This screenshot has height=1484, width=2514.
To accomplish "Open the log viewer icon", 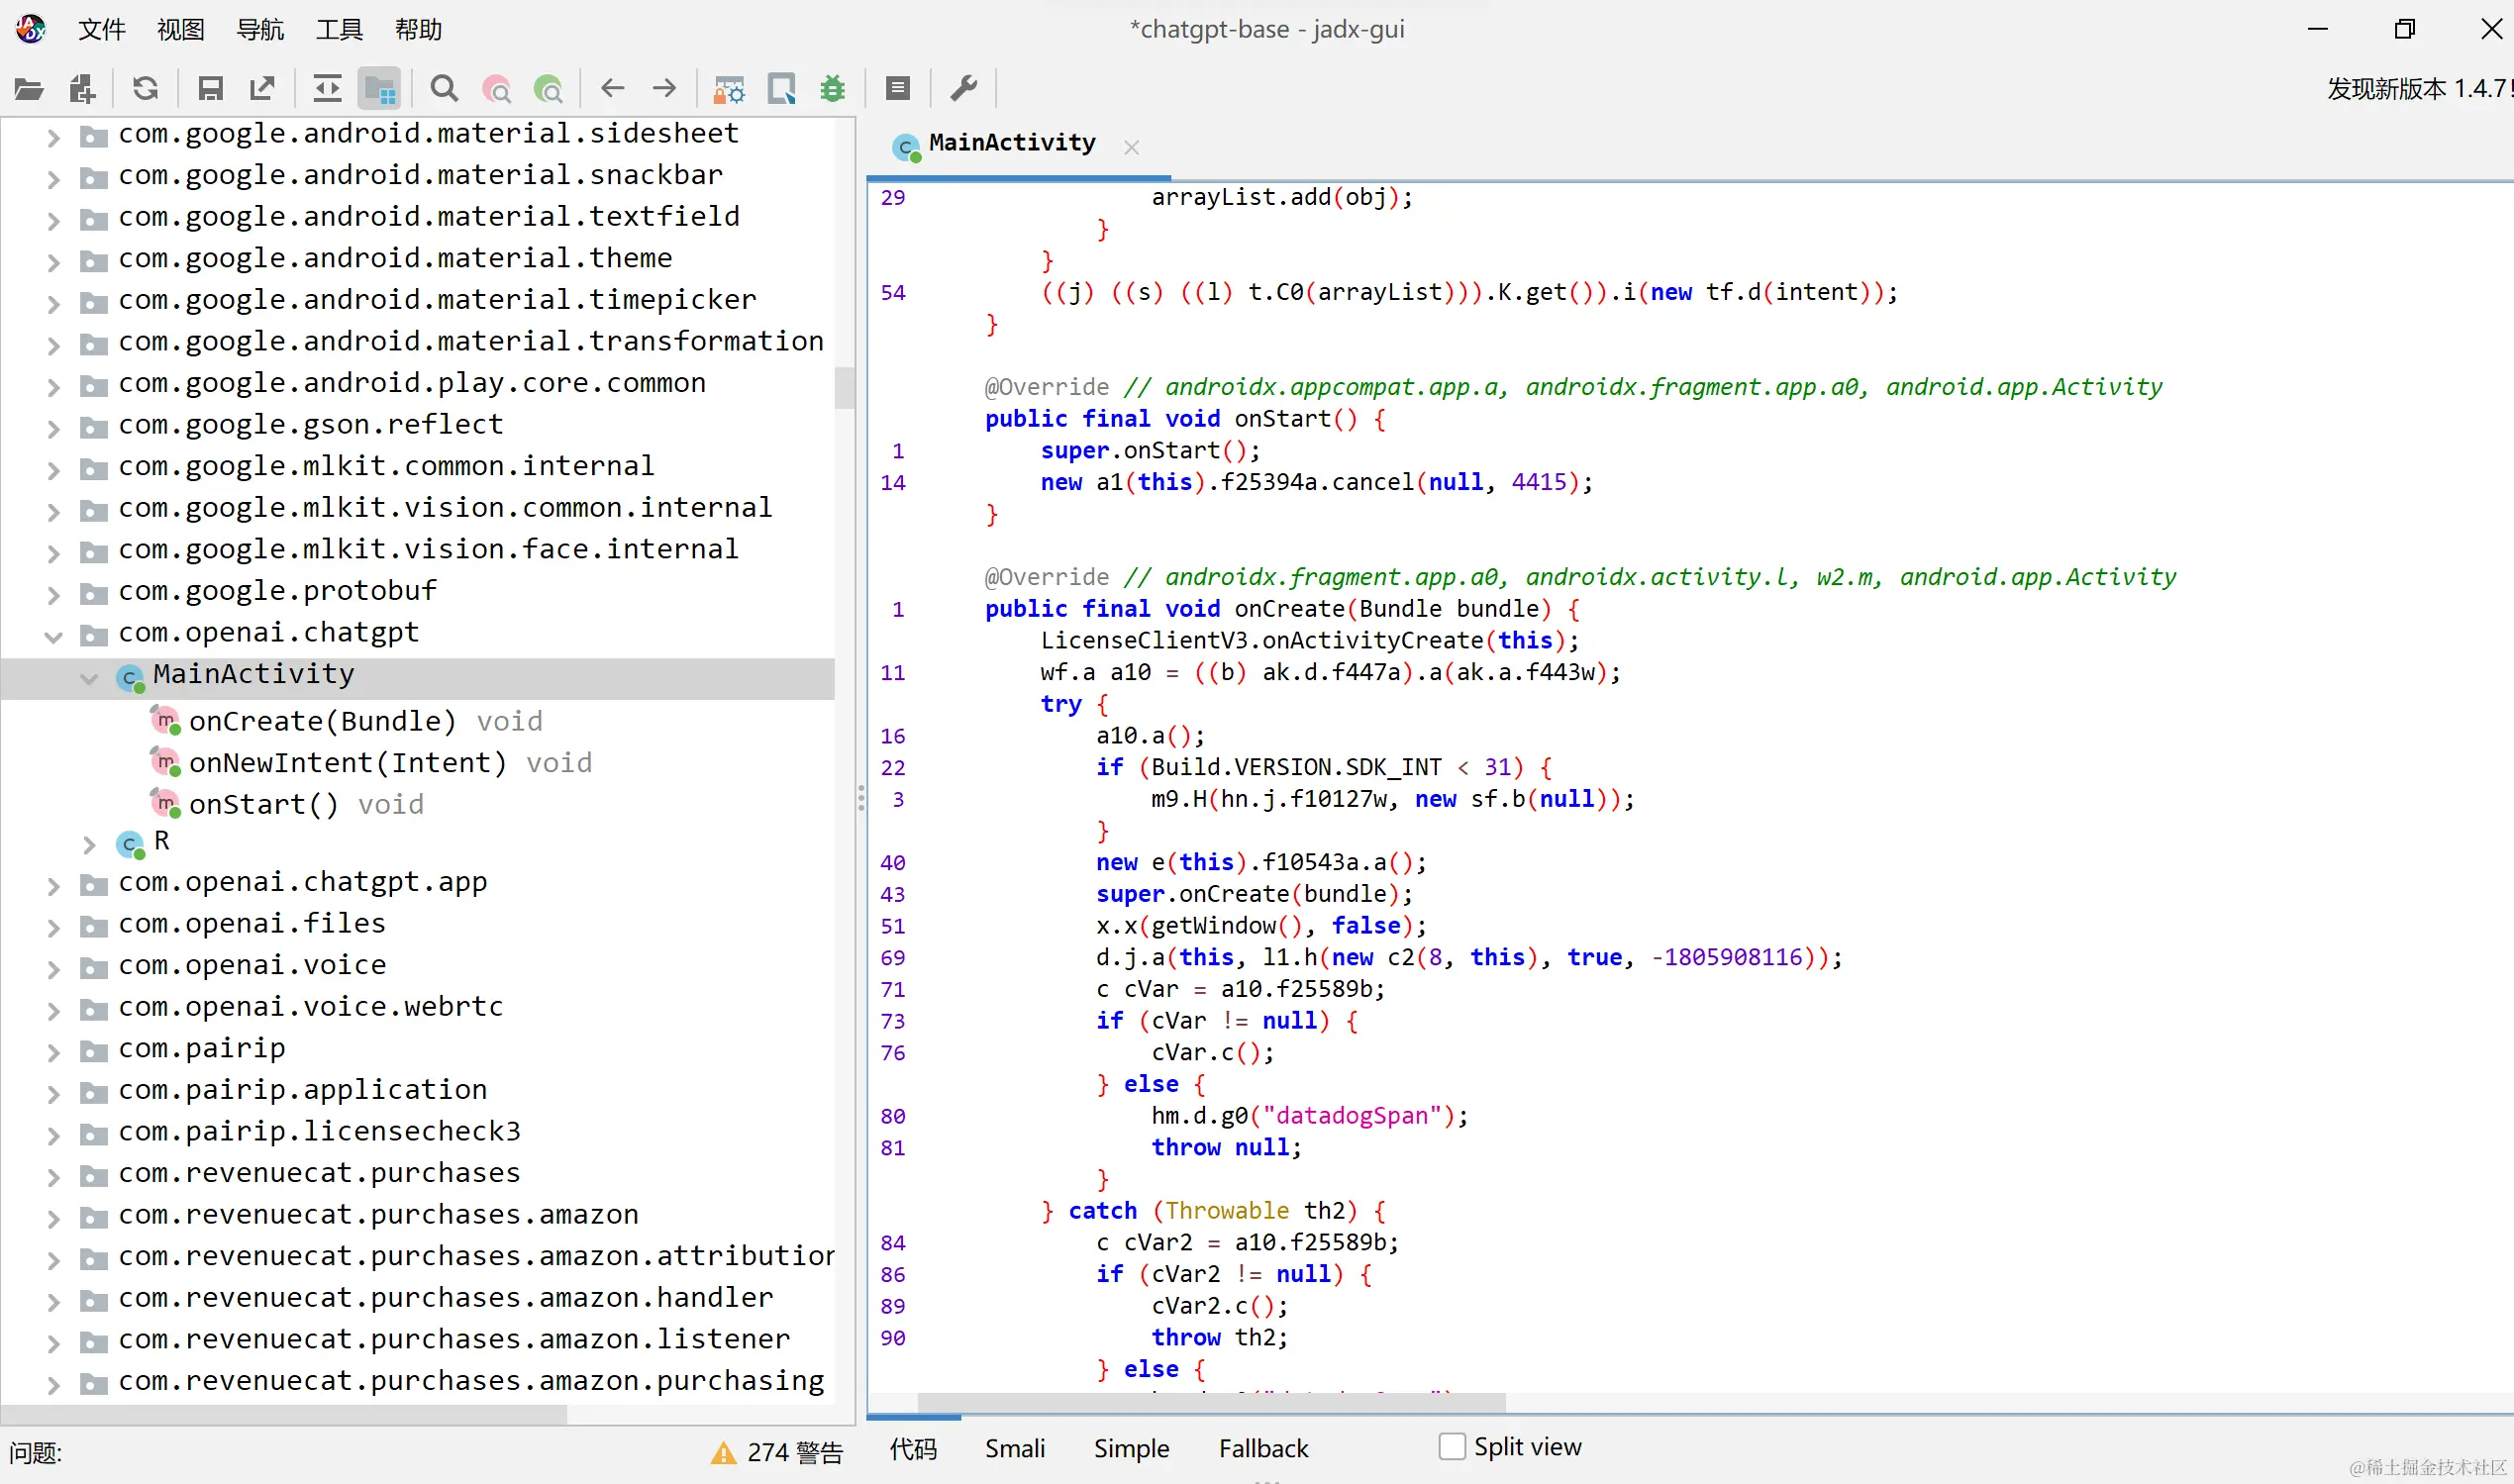I will point(898,89).
